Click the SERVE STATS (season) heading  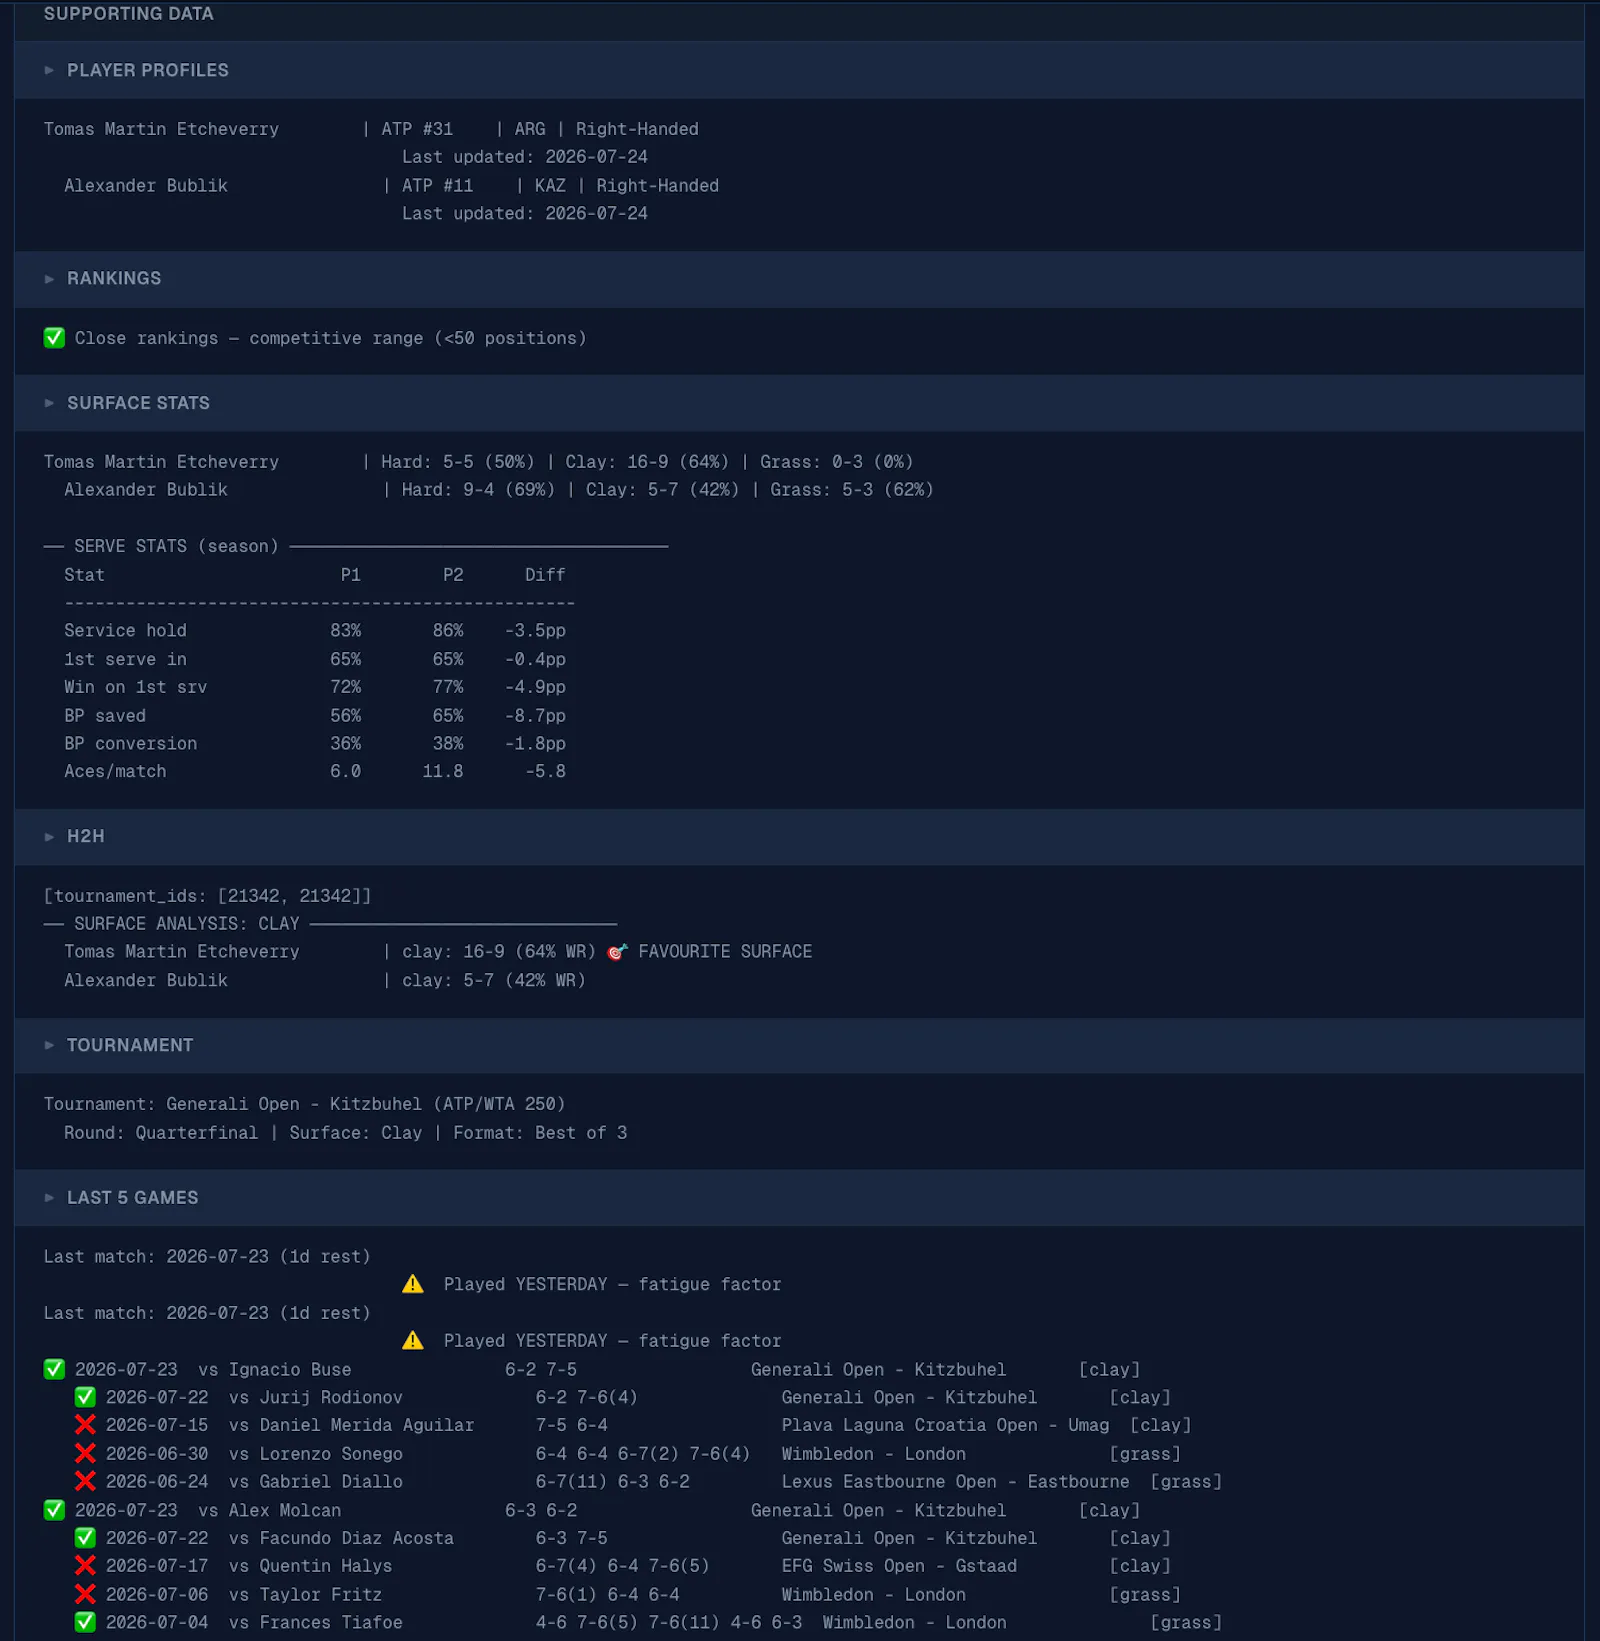pos(176,546)
